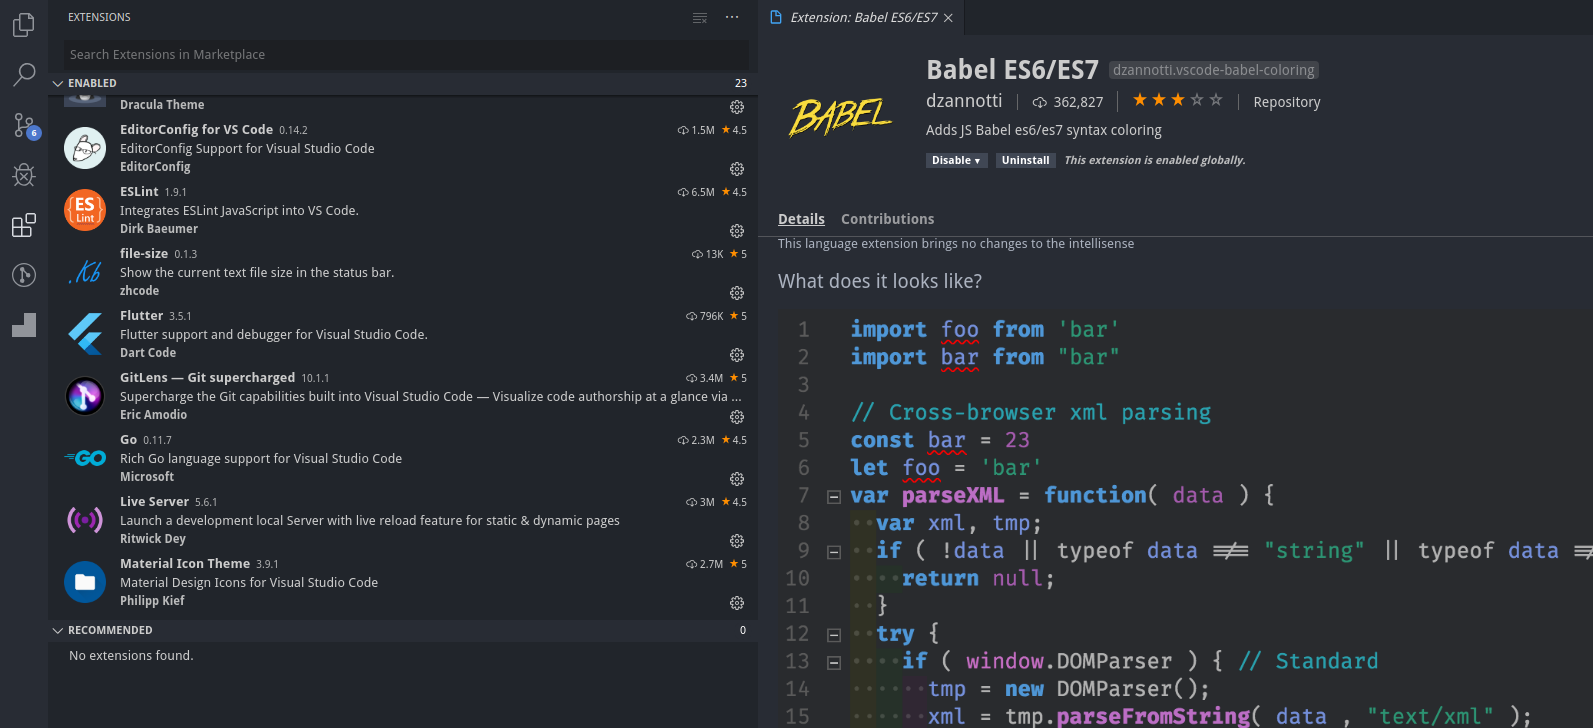1593x728 pixels.
Task: Select the "Live Server" extension name
Action: [x=154, y=502]
